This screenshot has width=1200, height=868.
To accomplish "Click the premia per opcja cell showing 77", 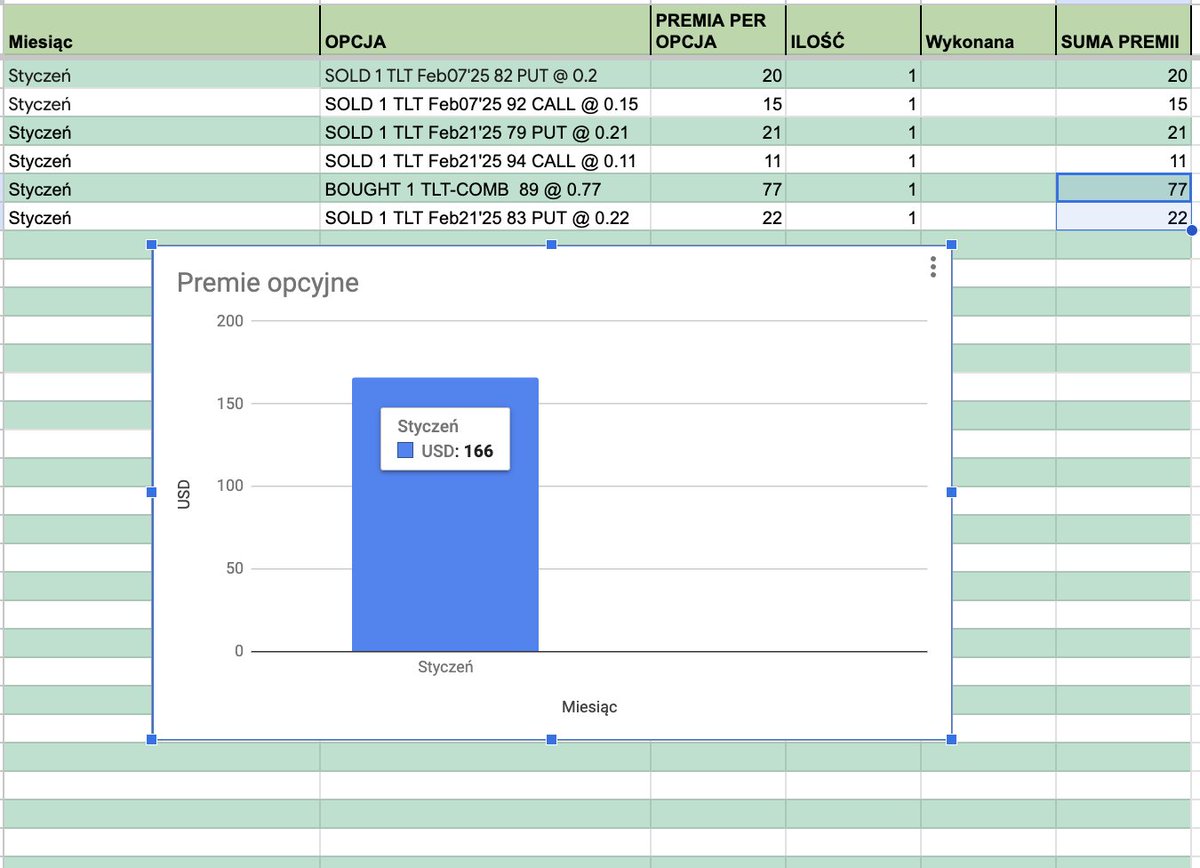I will (718, 188).
